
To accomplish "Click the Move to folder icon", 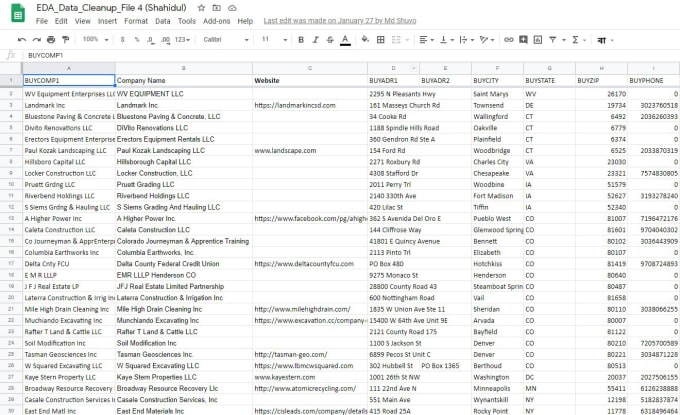I will tap(216, 8).
